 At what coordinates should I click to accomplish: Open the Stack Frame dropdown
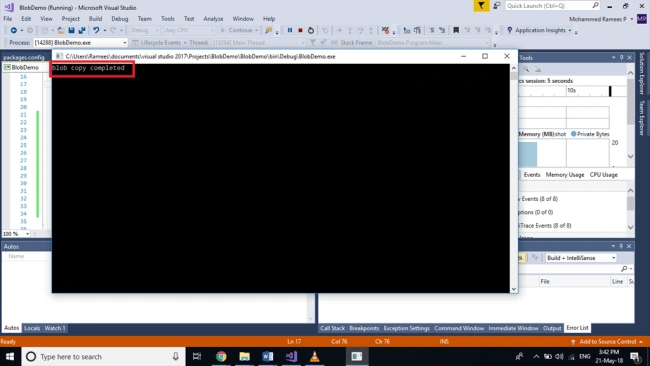pos(433,43)
